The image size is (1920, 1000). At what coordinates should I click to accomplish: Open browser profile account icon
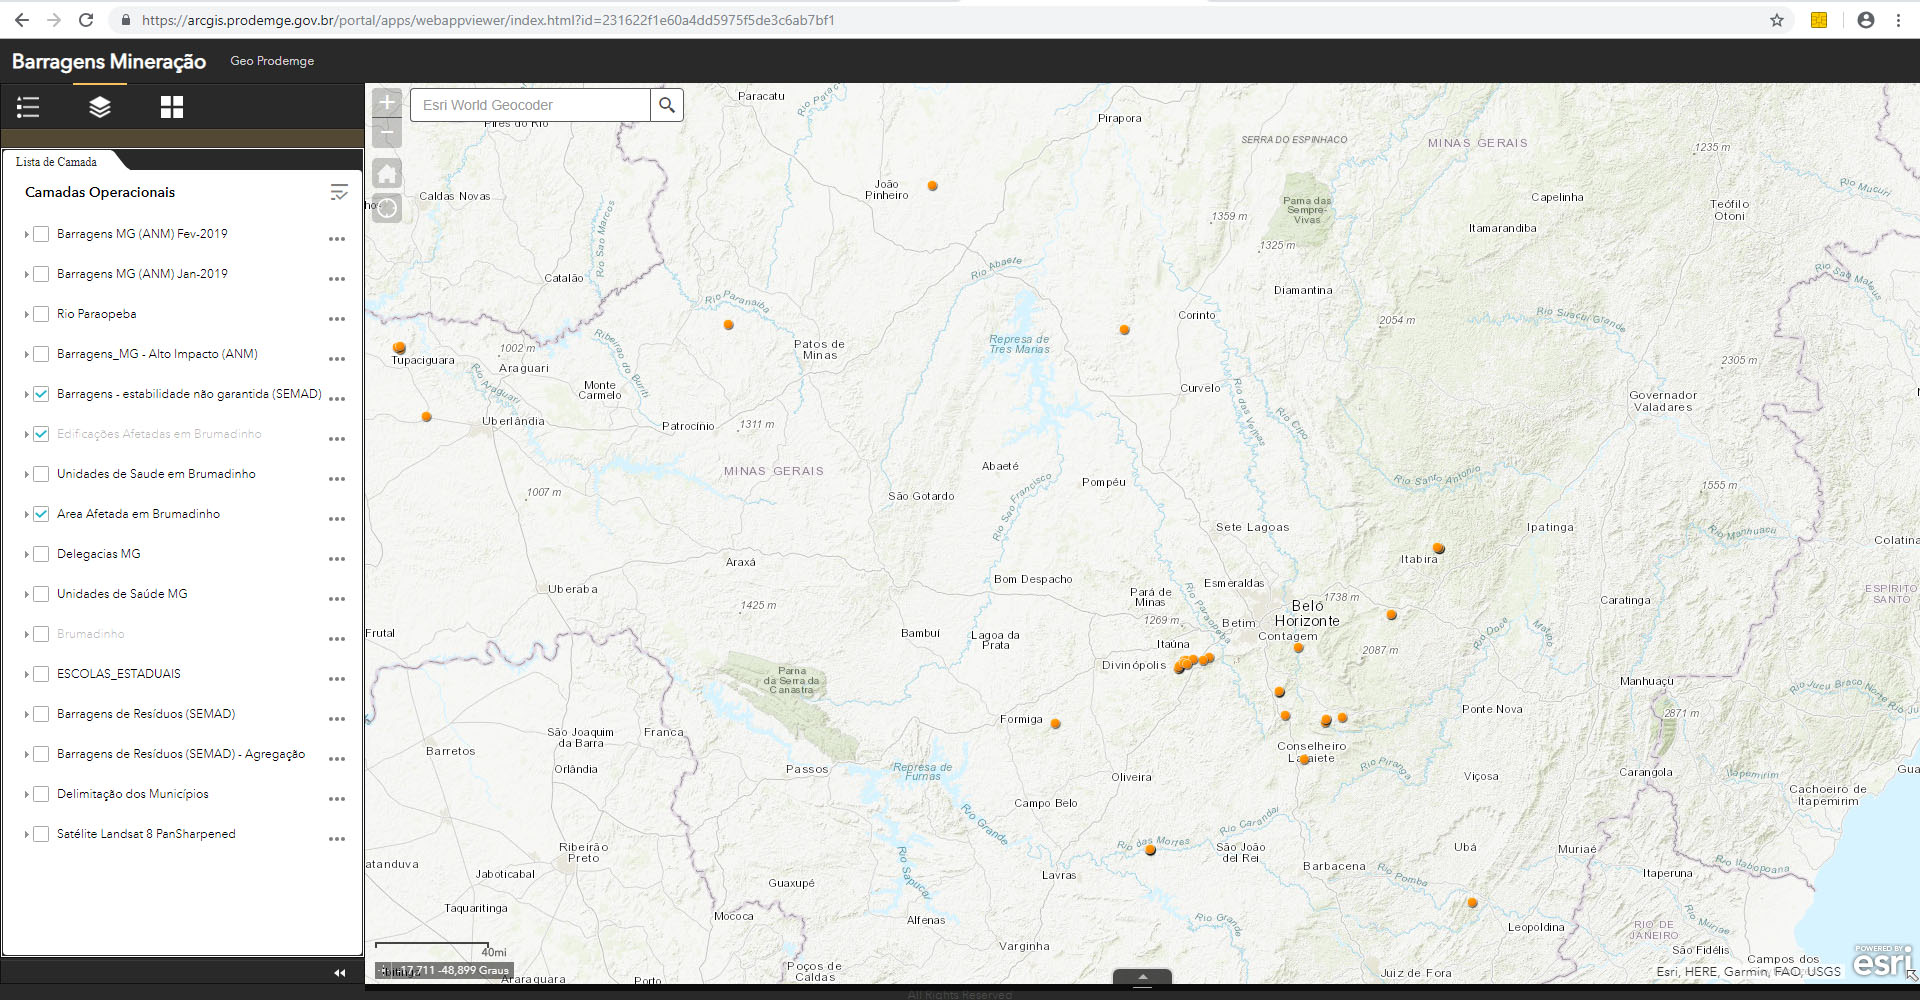point(1866,20)
